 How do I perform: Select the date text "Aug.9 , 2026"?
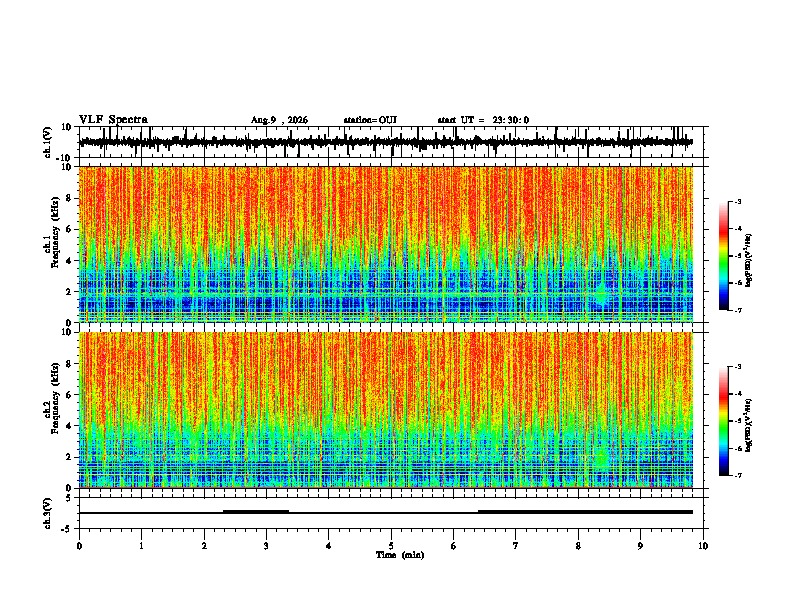tap(279, 120)
